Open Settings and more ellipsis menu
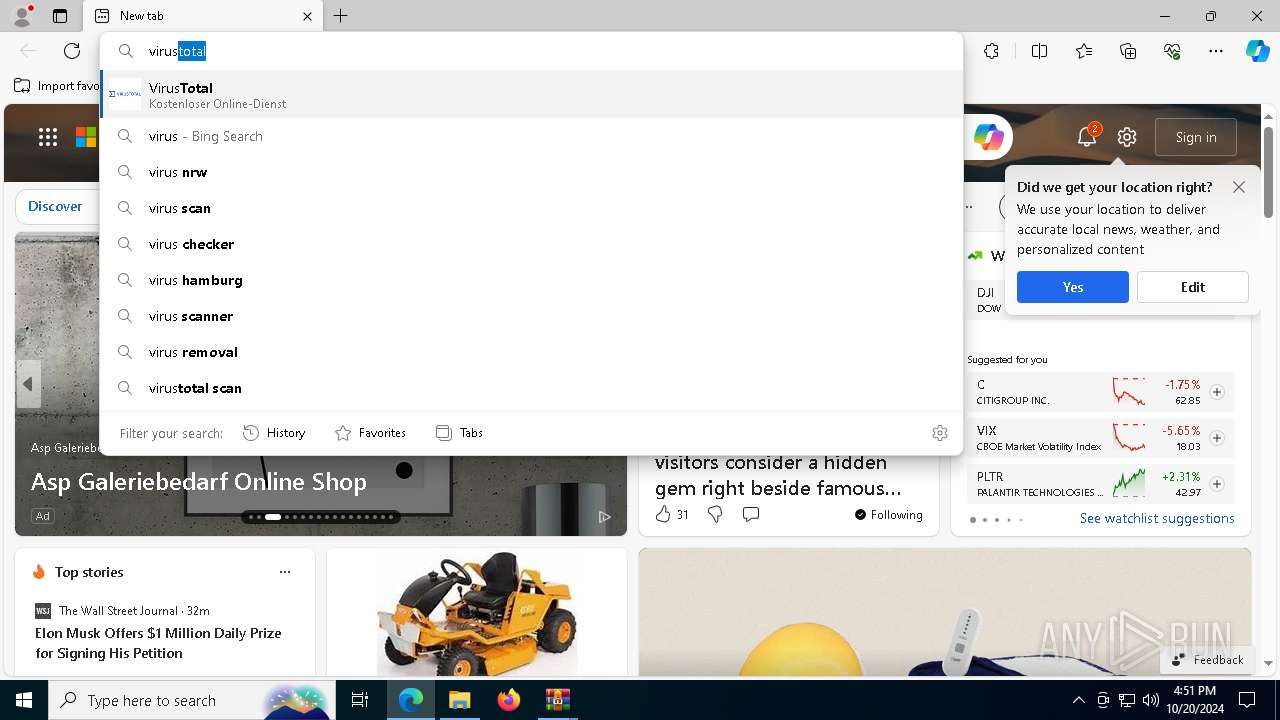The width and height of the screenshot is (1280, 720). coord(1216,51)
